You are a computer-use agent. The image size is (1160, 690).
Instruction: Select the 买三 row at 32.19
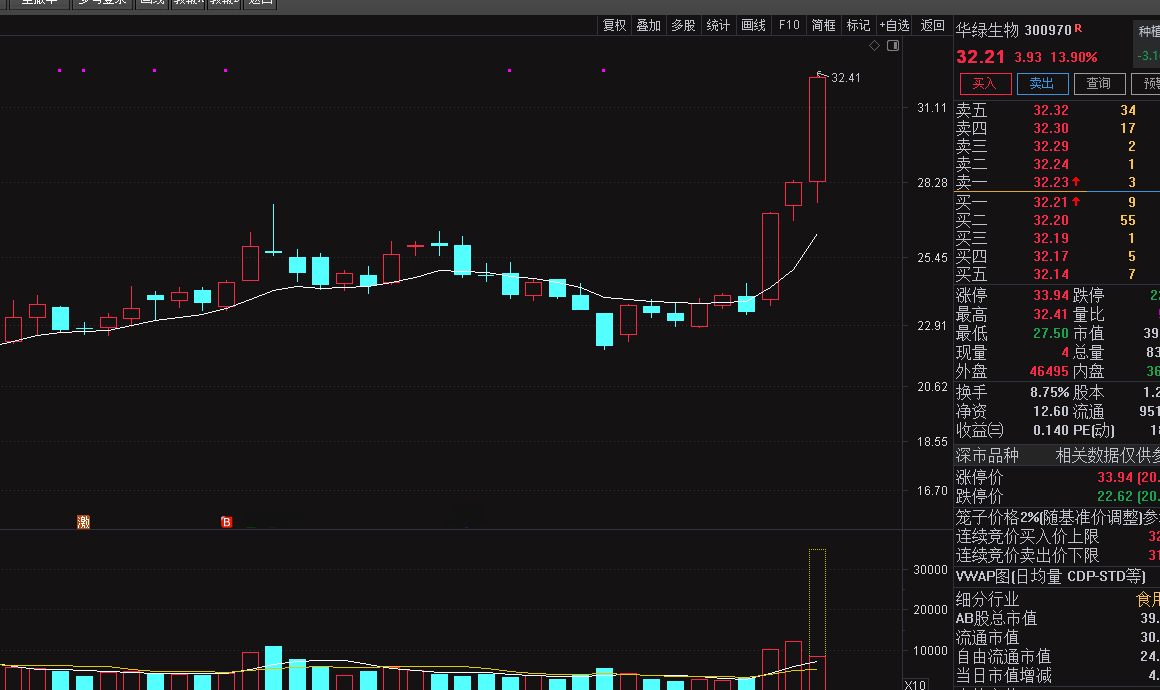(1056, 238)
